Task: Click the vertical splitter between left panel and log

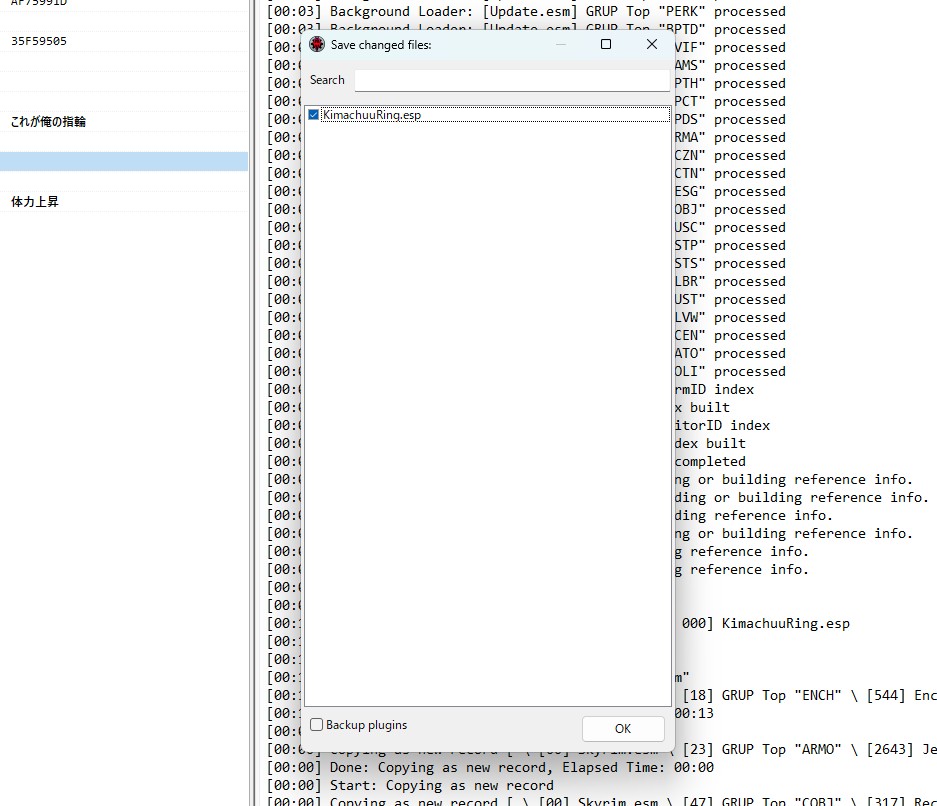Action: [x=252, y=400]
